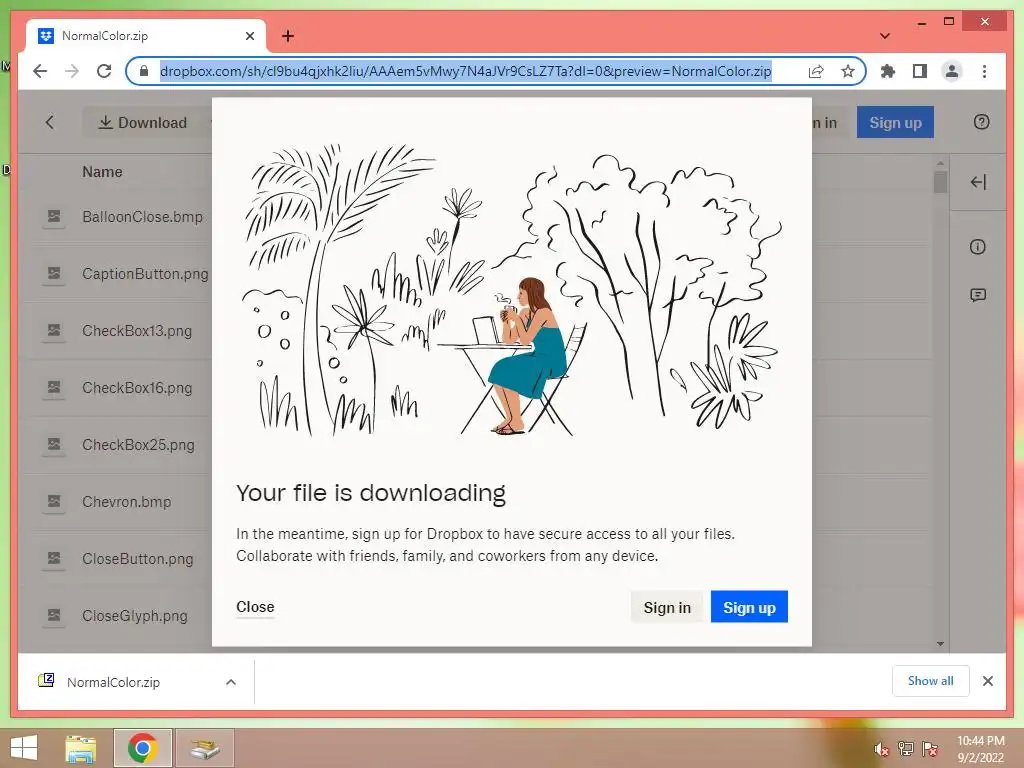Click image icon beside BalloonClose.bmp
This screenshot has height=768, width=1024.
click(54, 216)
